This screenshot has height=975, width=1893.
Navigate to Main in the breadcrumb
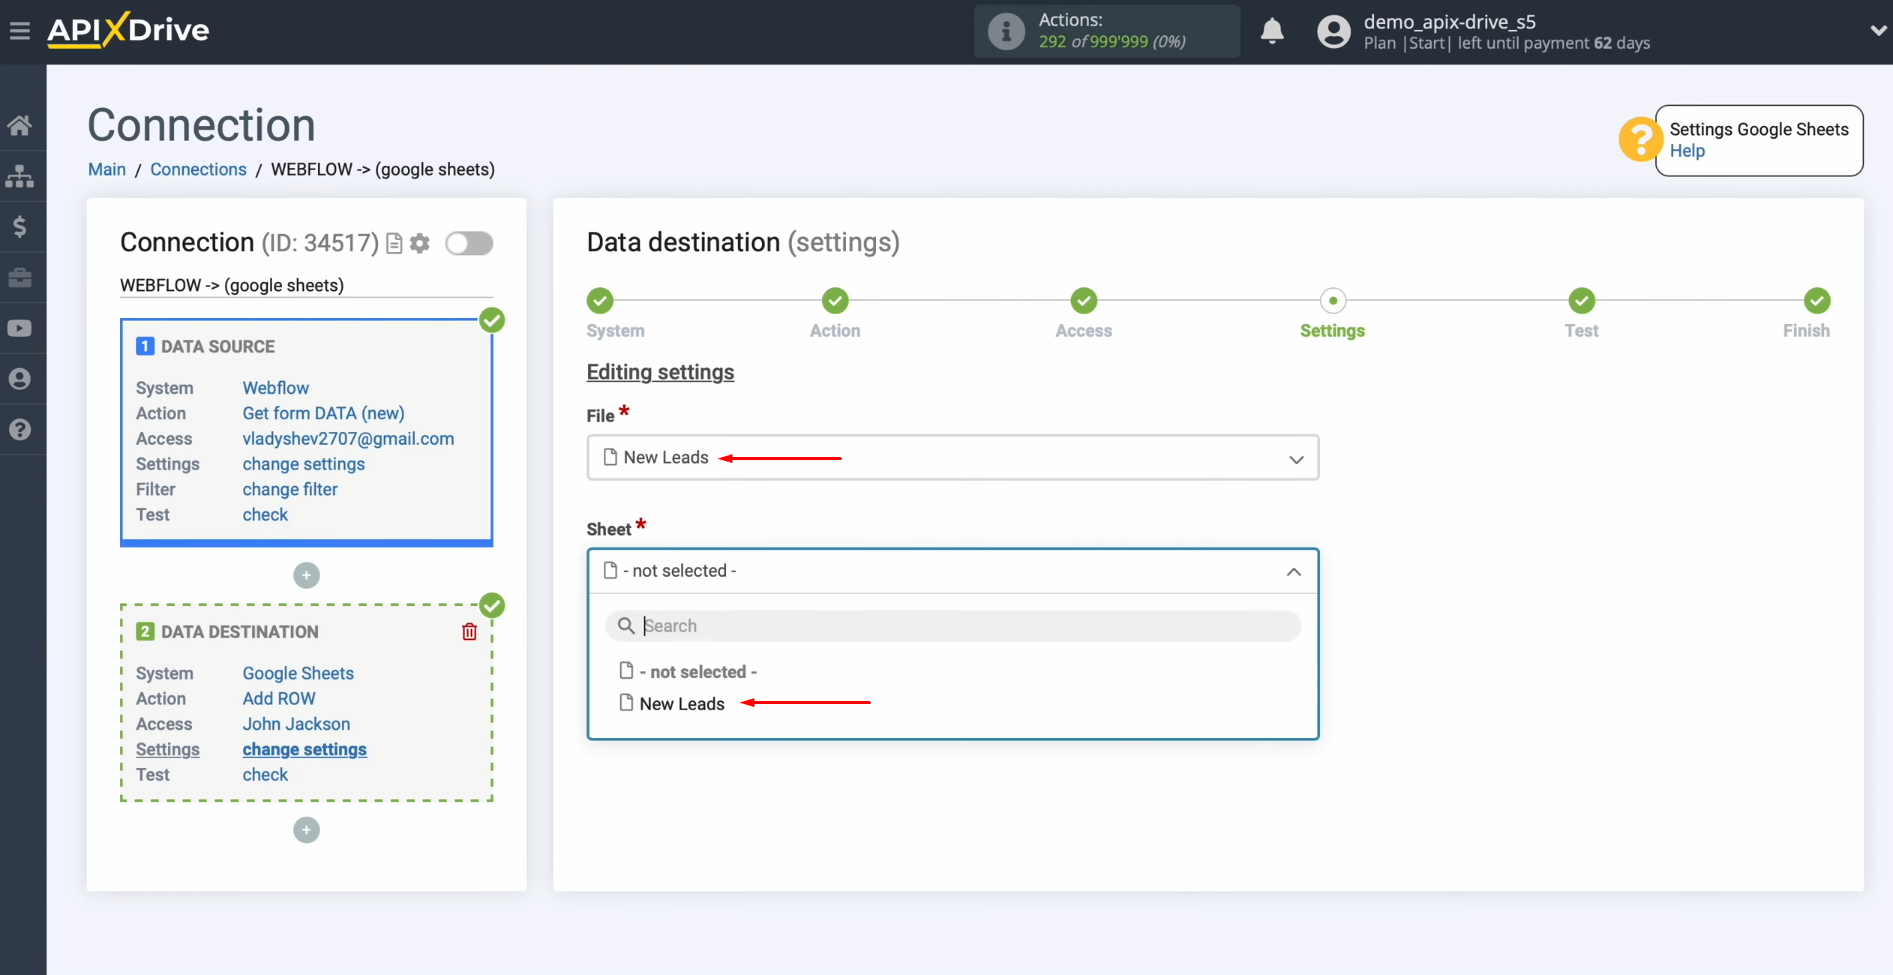coord(106,169)
